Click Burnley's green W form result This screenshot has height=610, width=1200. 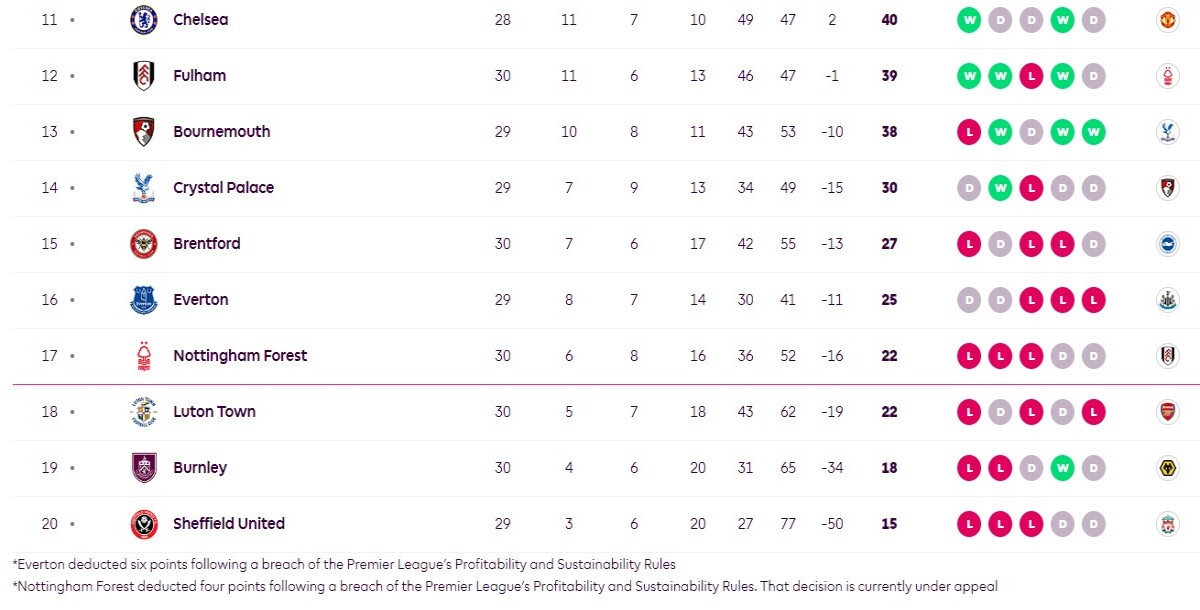pyautogui.click(x=1062, y=468)
